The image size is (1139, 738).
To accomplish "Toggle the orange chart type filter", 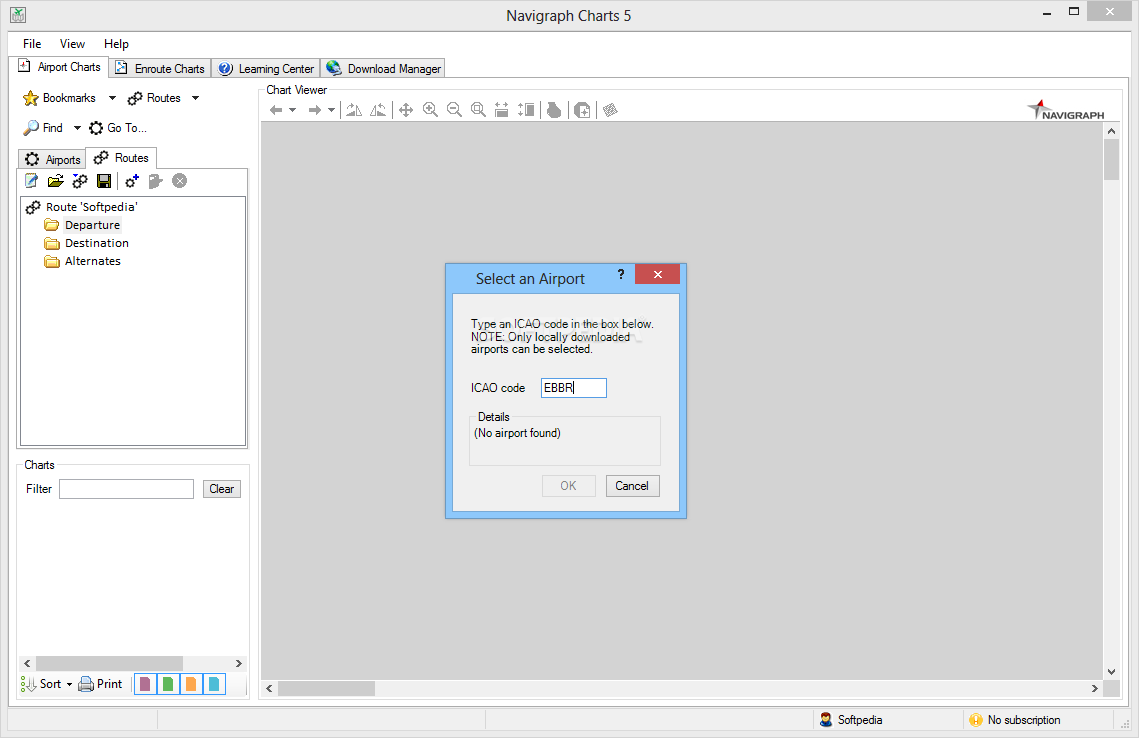I will click(x=190, y=684).
